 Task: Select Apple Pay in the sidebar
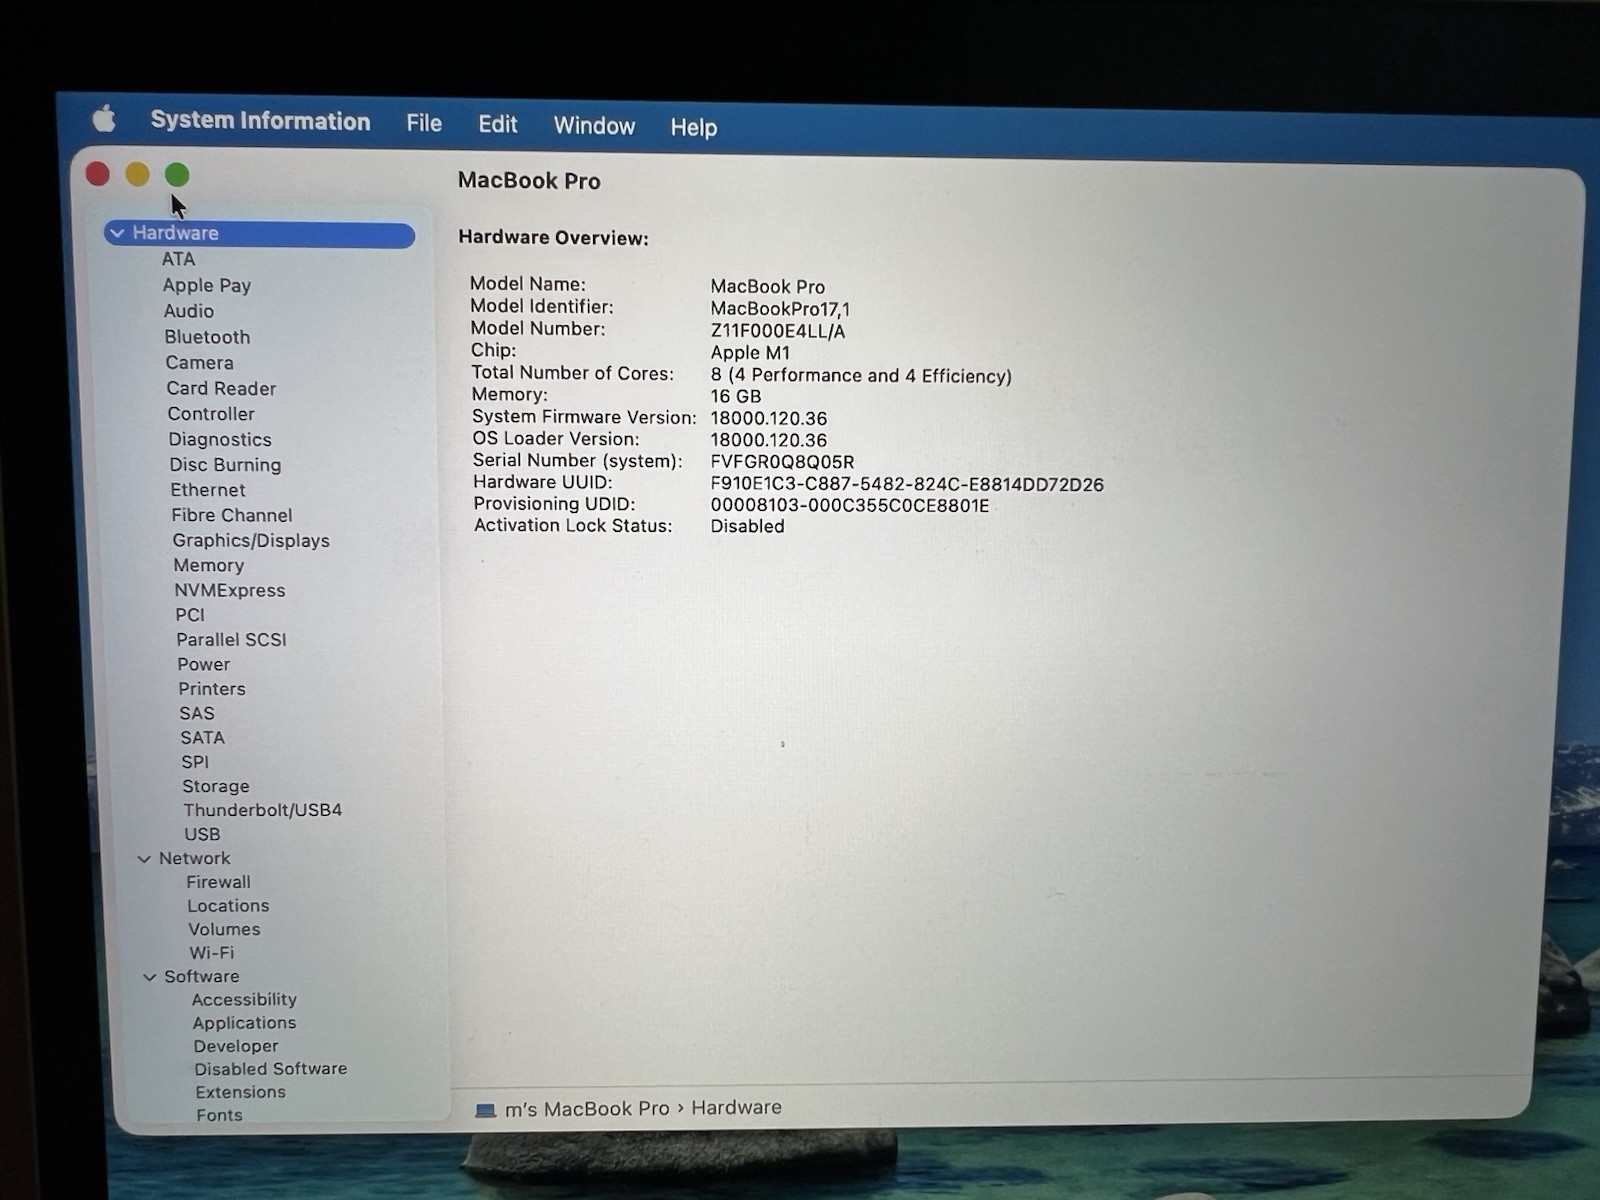tap(207, 285)
